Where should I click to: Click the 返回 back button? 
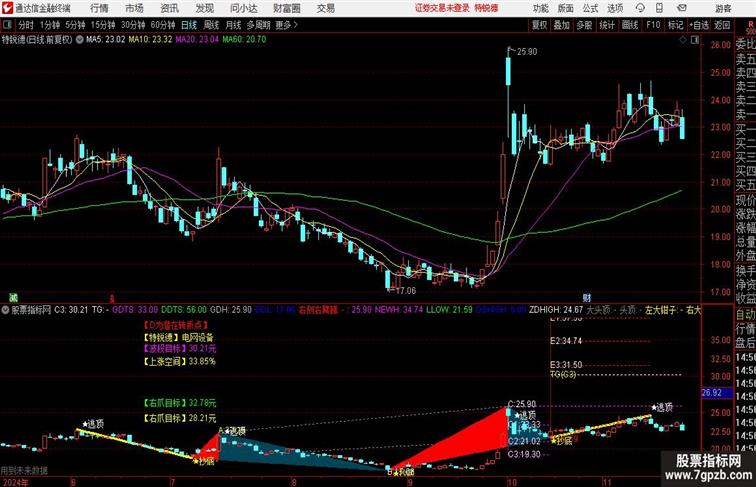[x=722, y=25]
